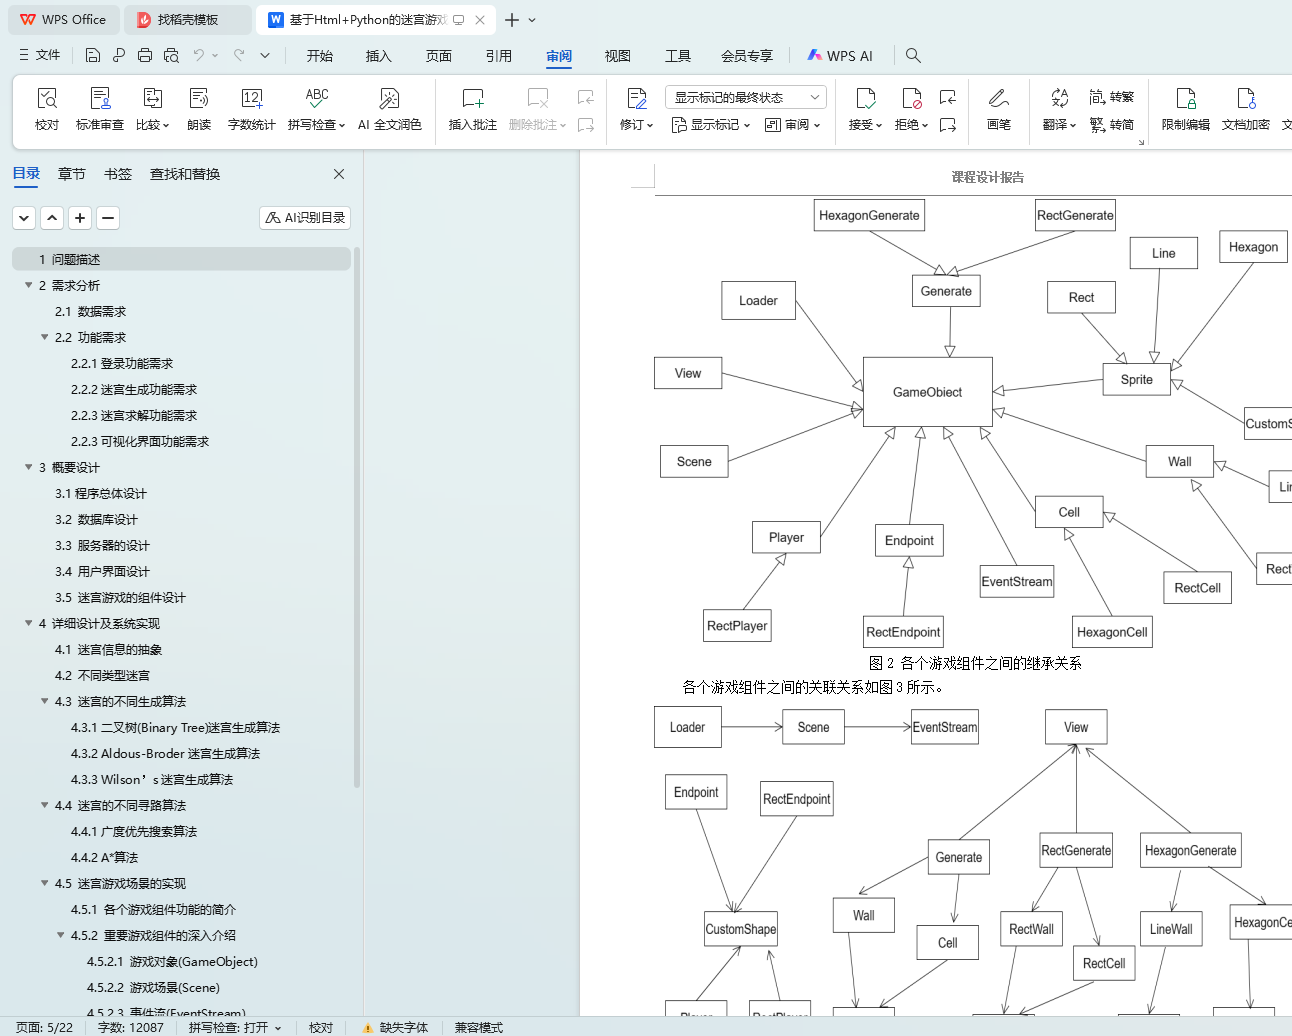Collapse the 2.2 功能需求 outline node
The image size is (1292, 1036).
coord(44,337)
